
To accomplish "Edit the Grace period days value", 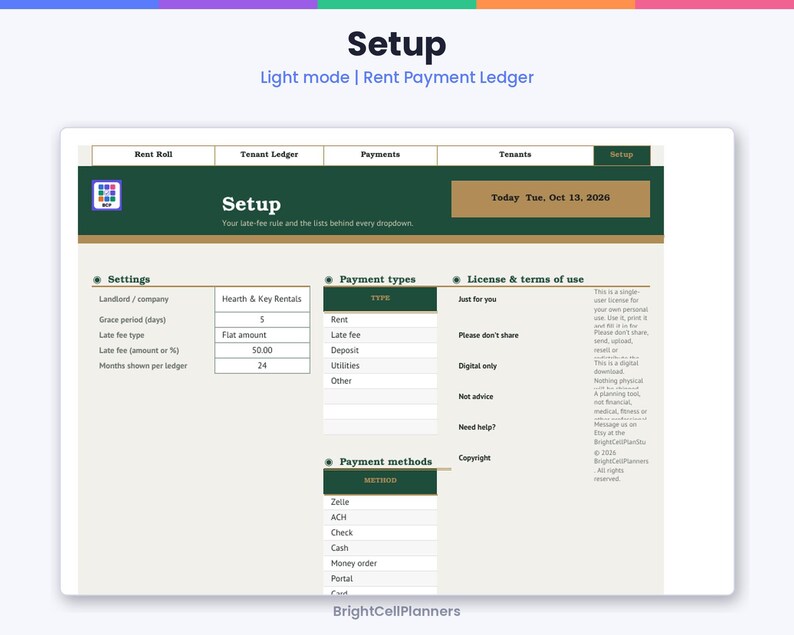I will 262,320.
